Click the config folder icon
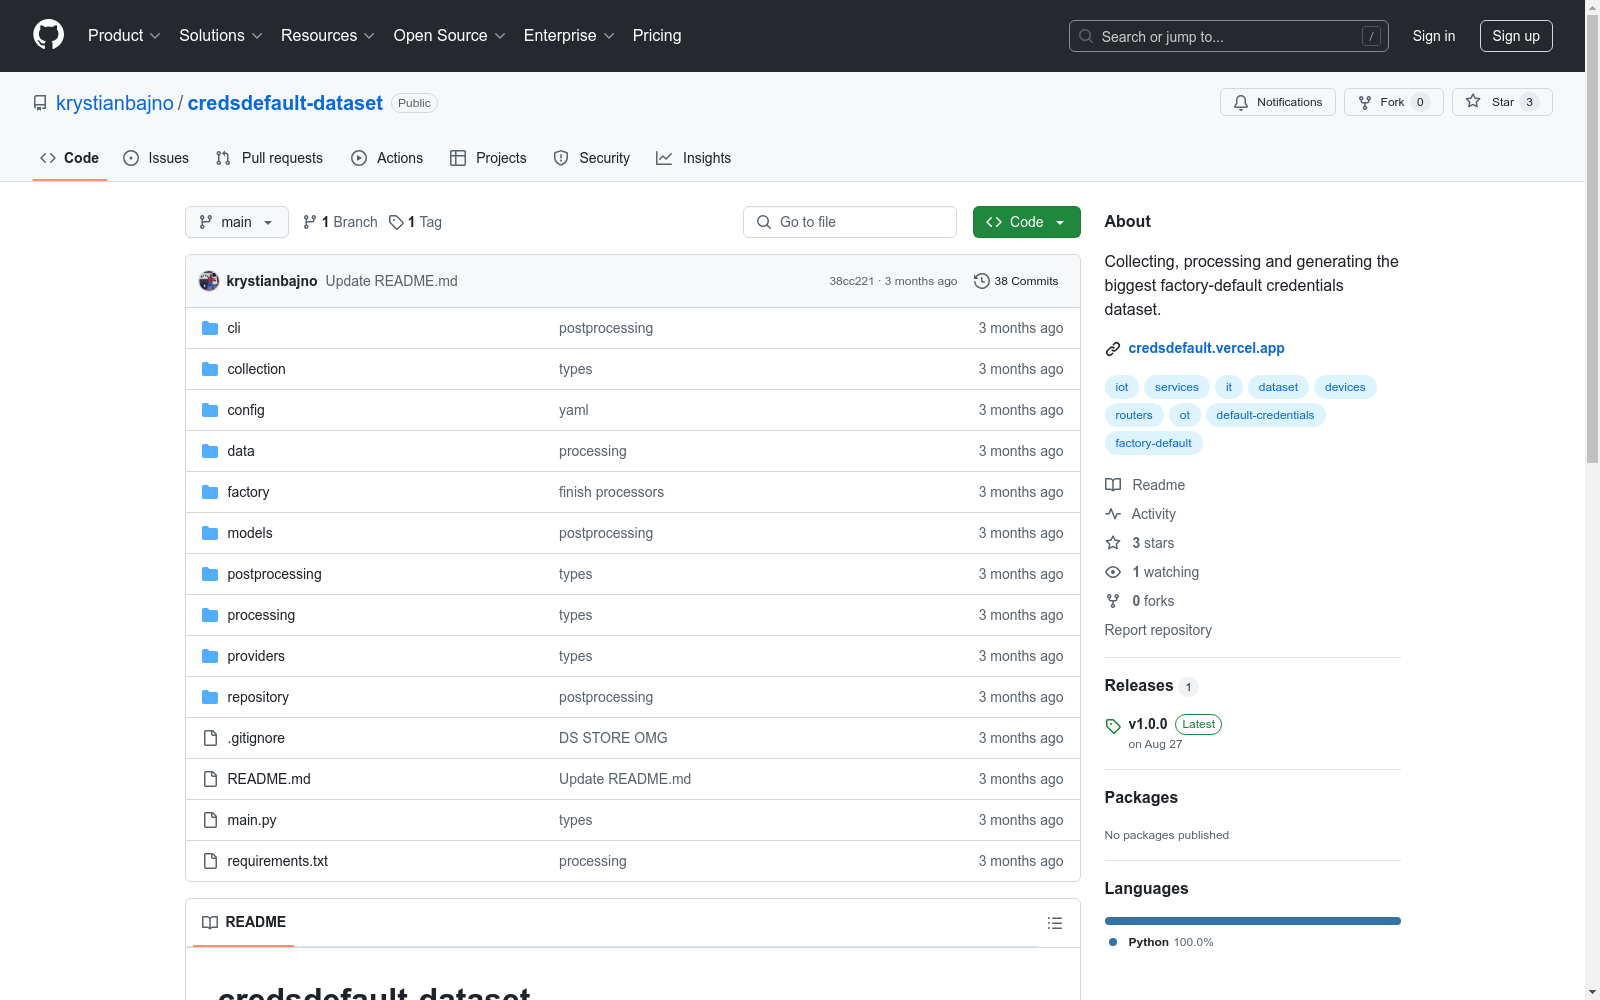This screenshot has height=1000, width=1600. (210, 410)
